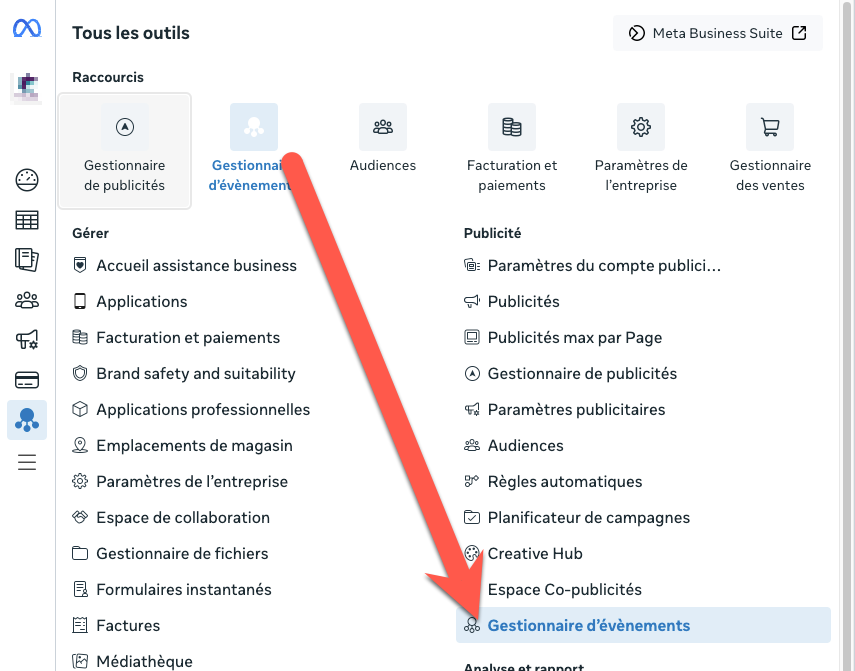Image resolution: width=855 pixels, height=671 pixels.
Task: Click shield icon beside Brand safety
Action: pos(80,373)
